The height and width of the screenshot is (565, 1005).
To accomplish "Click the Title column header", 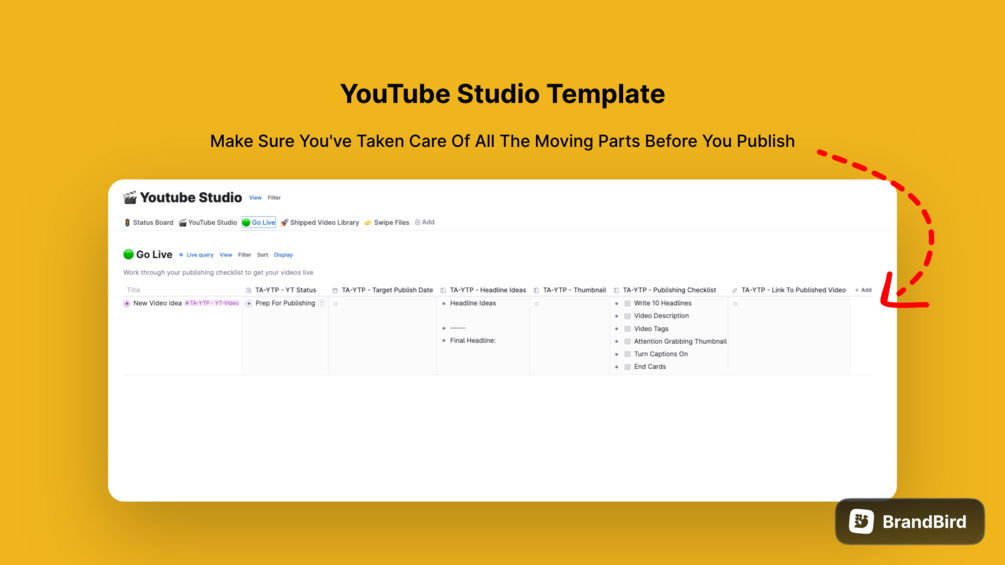I will pos(133,290).
